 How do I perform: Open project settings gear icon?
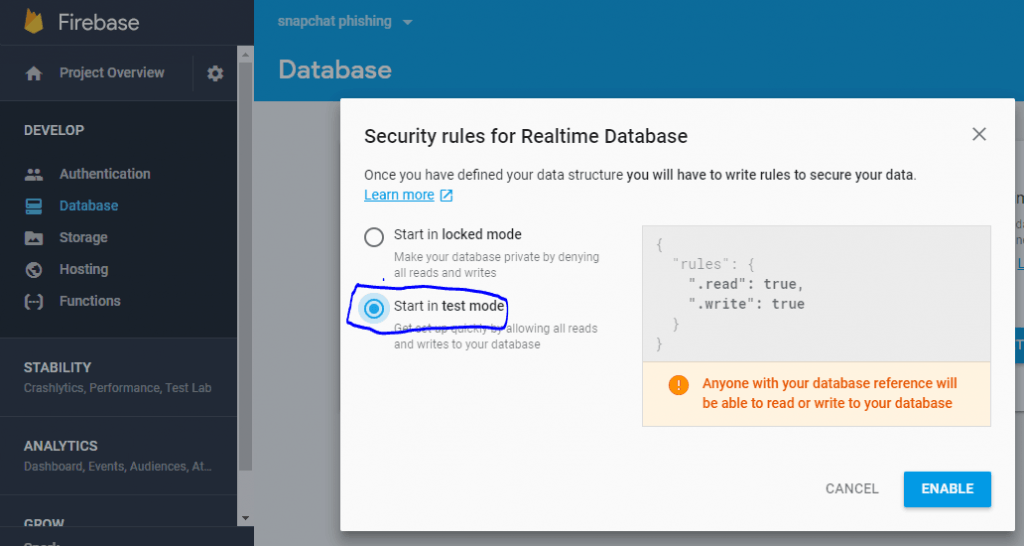click(215, 73)
